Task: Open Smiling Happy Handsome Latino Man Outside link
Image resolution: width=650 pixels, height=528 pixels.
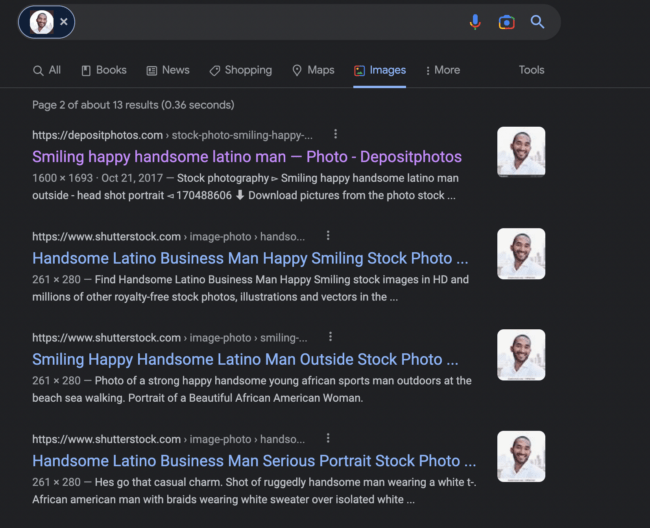Action: coord(245,359)
